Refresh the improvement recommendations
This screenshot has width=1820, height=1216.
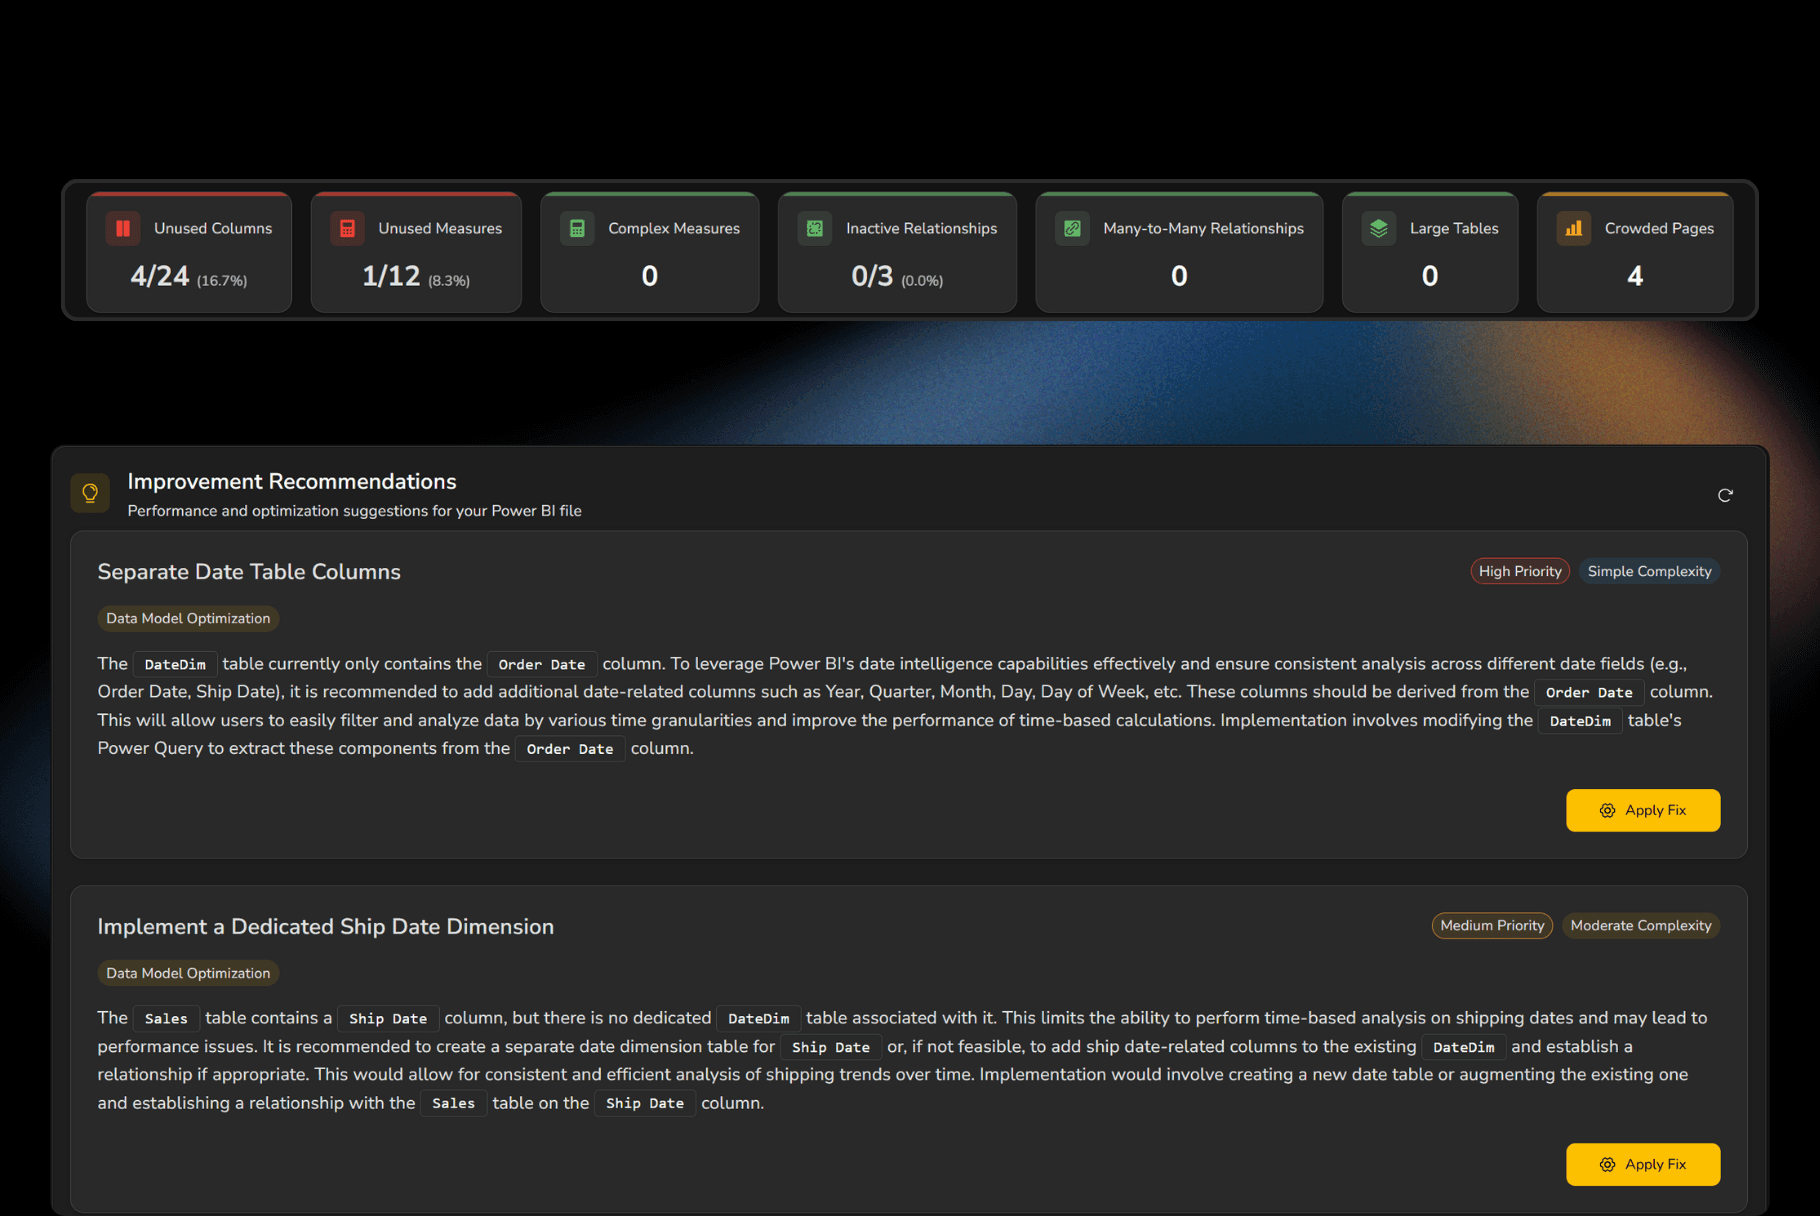1725,495
